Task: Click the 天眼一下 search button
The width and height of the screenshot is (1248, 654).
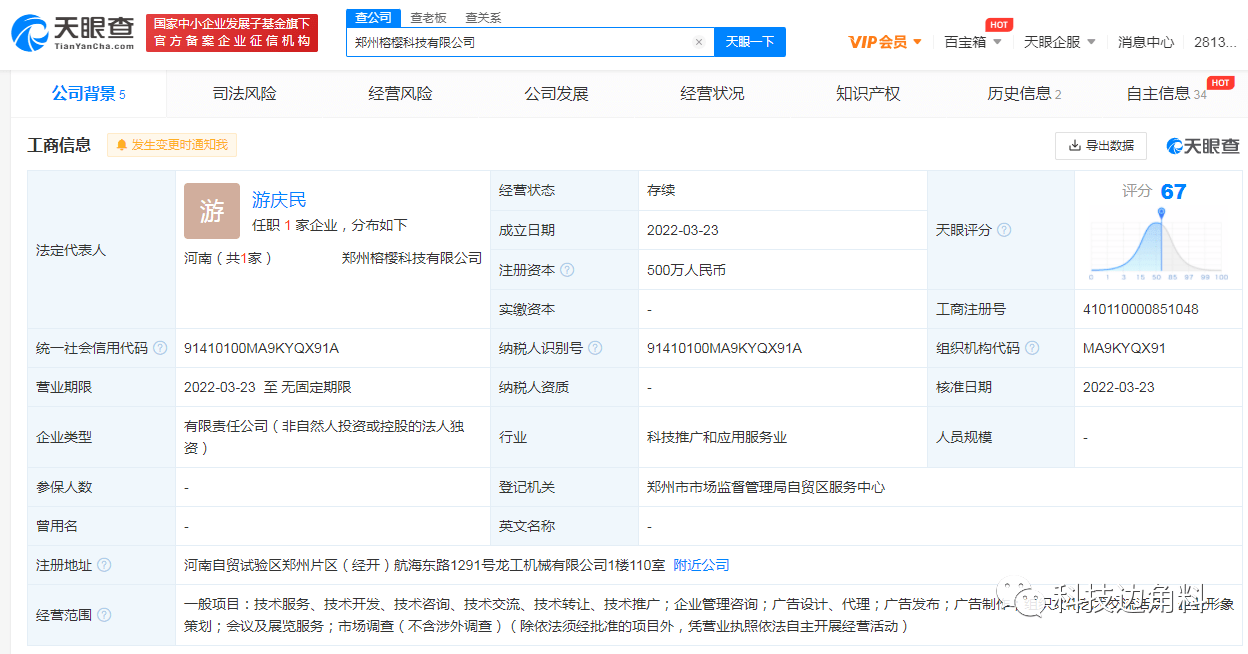Action: 750,42
